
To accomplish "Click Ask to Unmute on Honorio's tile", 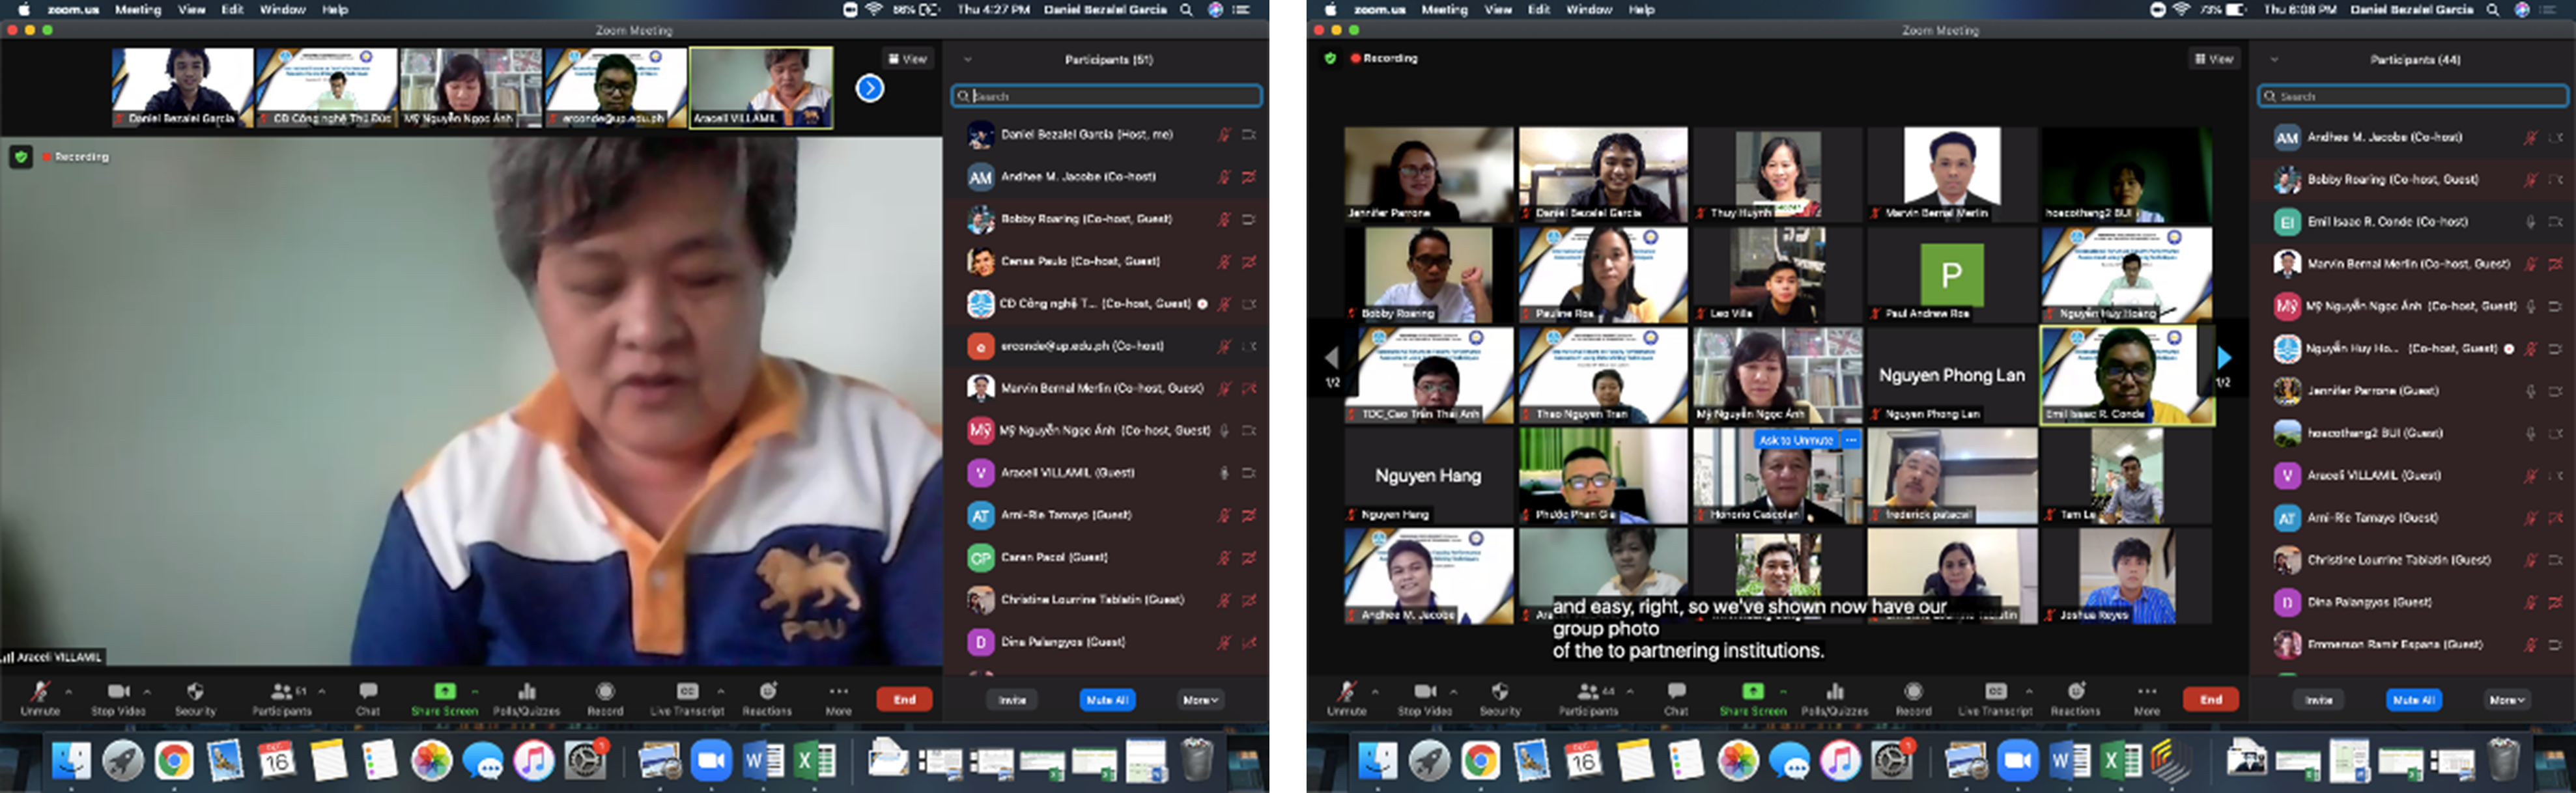I will coord(1796,440).
